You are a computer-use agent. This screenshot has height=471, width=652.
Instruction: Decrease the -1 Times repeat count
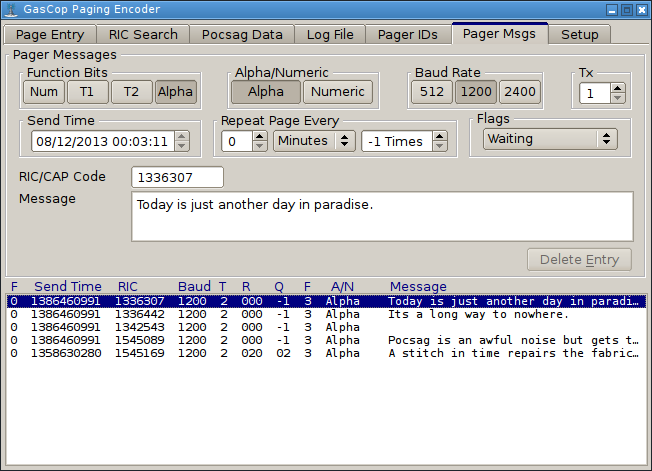(x=440, y=146)
